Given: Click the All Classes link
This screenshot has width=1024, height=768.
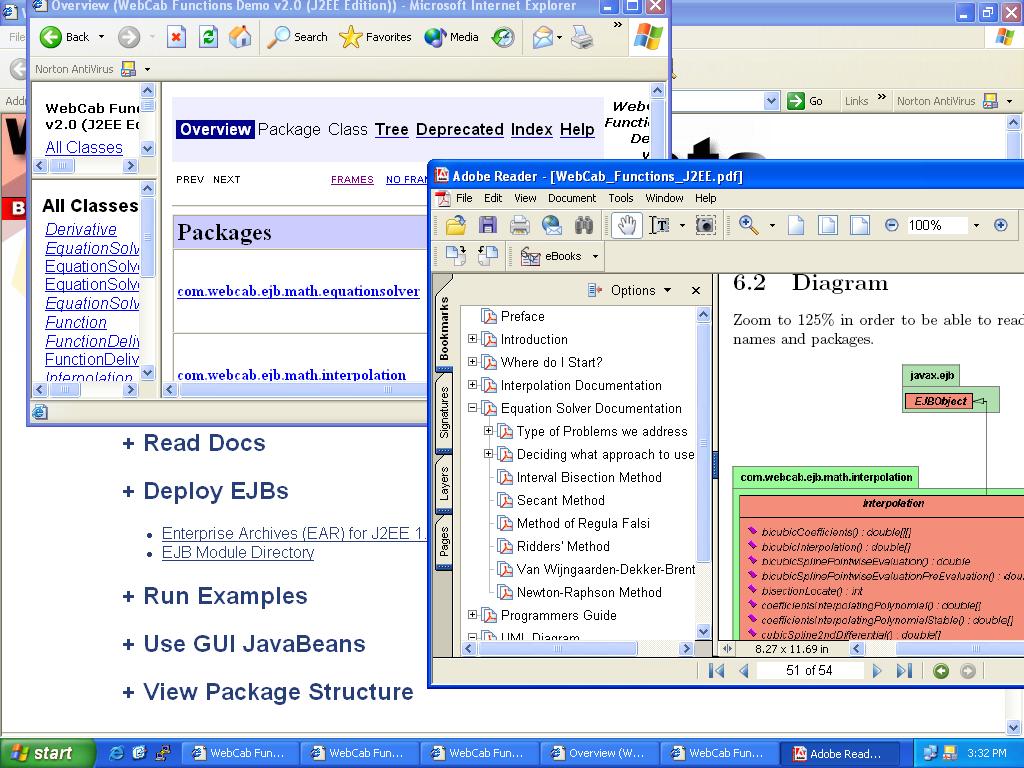Looking at the screenshot, I should pos(84,148).
